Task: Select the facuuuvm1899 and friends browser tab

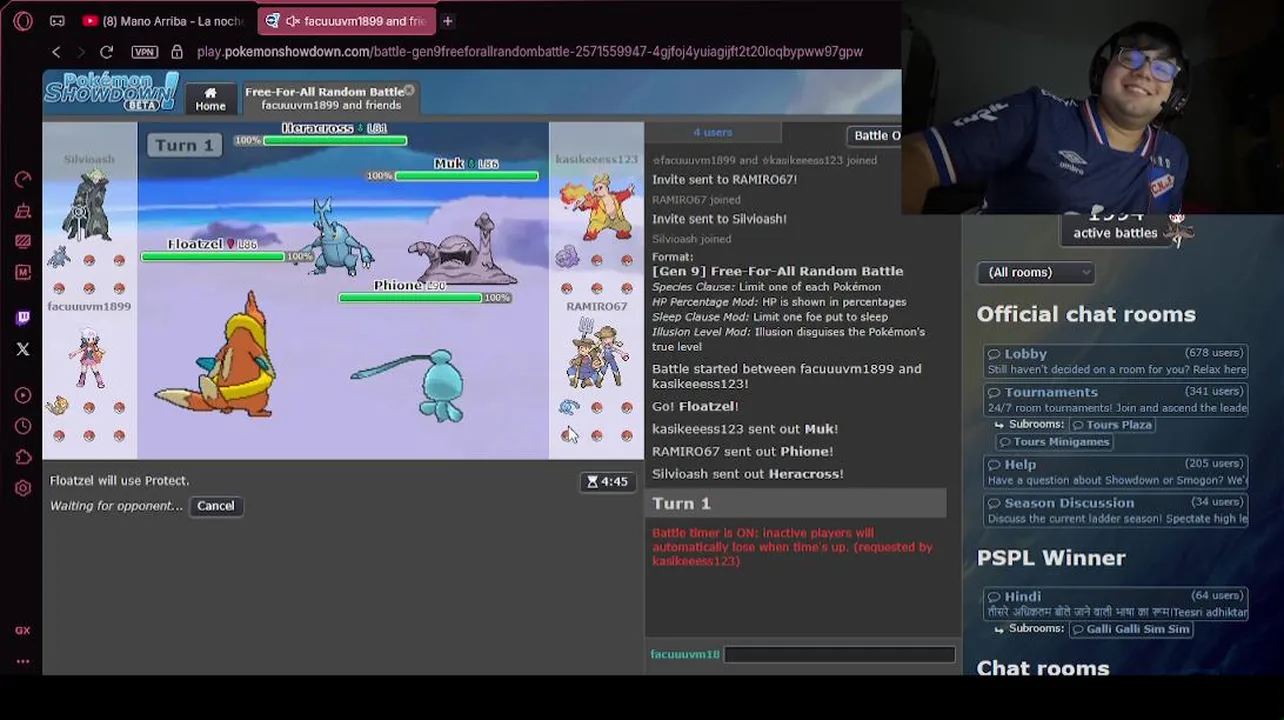Action: click(346, 20)
